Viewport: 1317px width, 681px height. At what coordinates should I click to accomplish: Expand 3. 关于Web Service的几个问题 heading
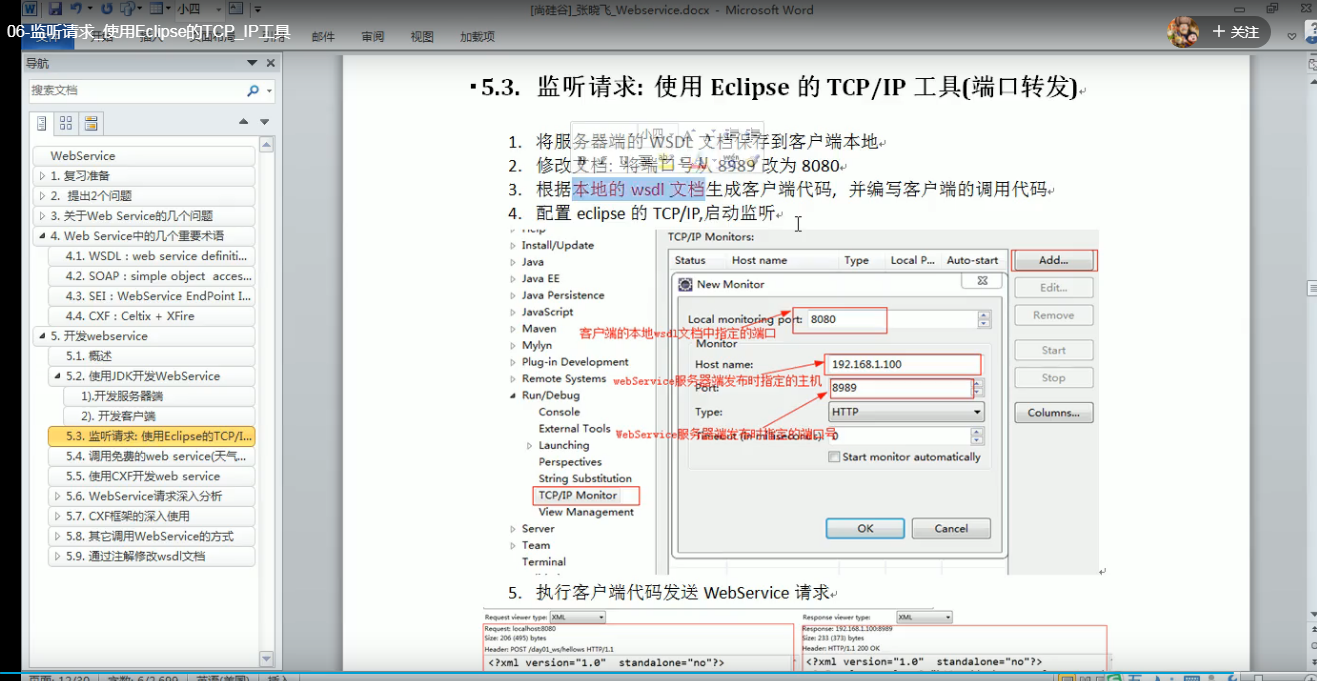(x=42, y=216)
